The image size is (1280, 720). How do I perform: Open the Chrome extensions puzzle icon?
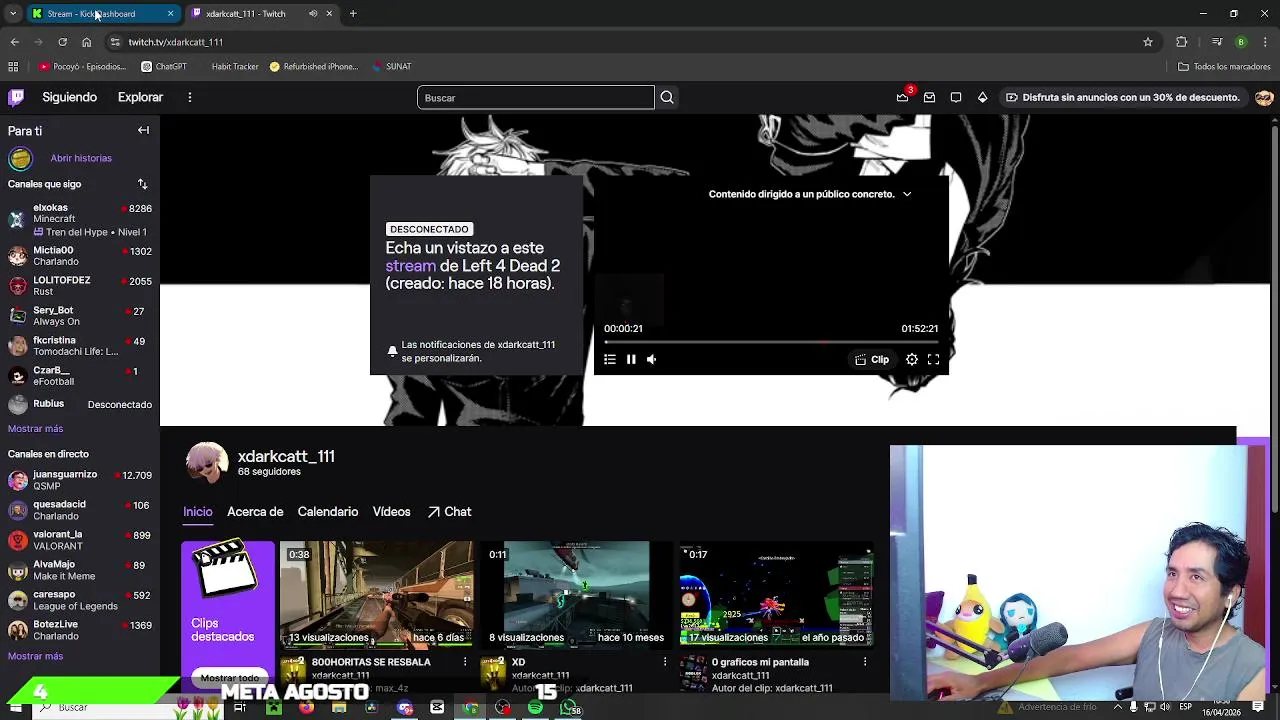pyautogui.click(x=1182, y=42)
